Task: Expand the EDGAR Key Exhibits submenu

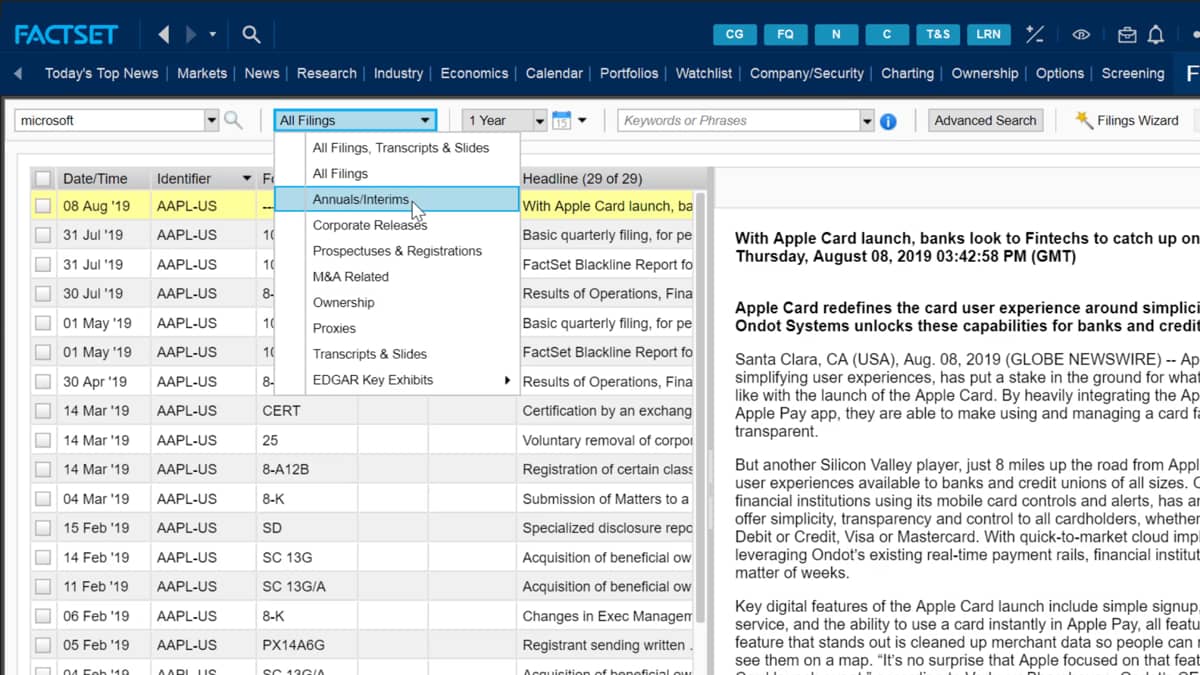Action: (x=397, y=380)
